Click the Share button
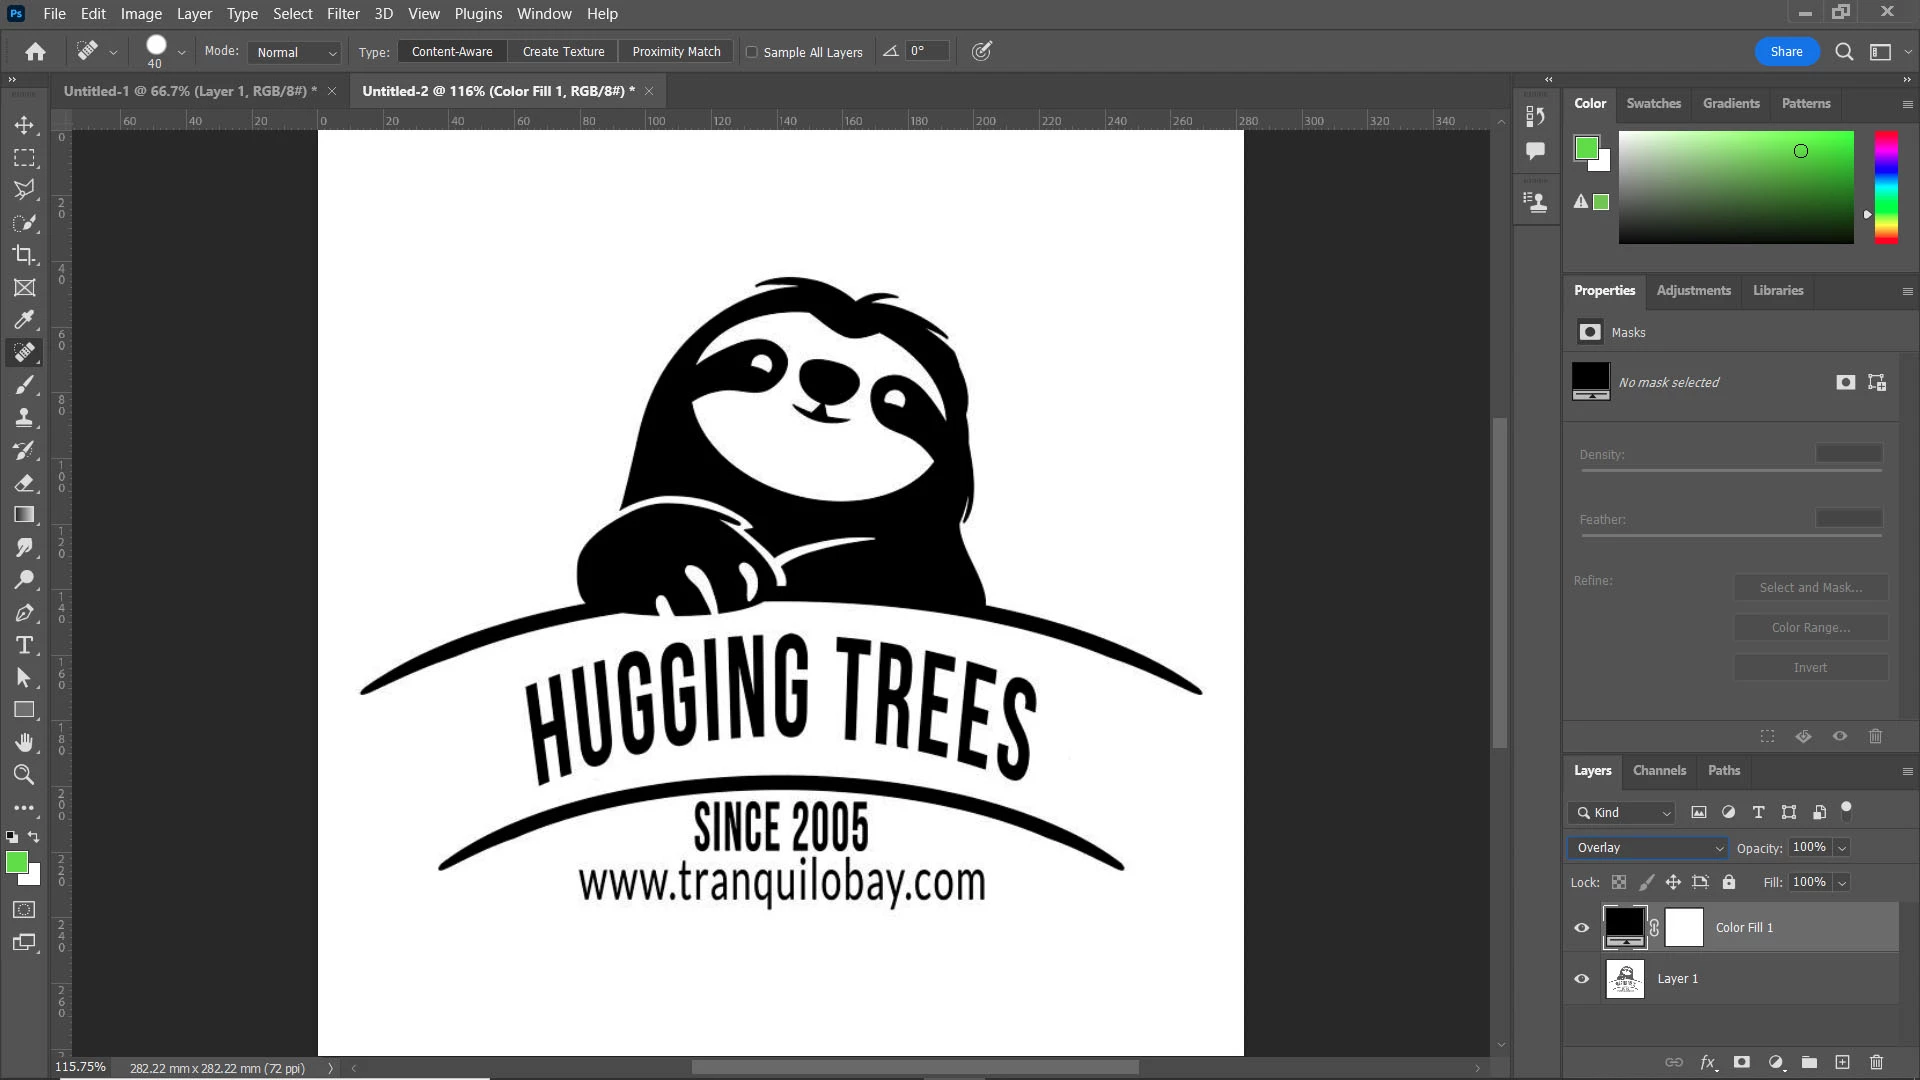The image size is (1920, 1080). (x=1786, y=52)
